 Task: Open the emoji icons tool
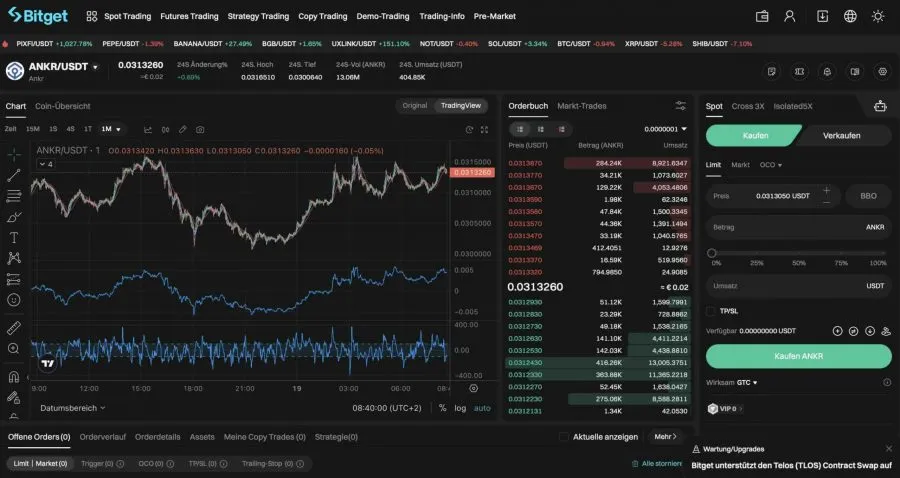(14, 300)
